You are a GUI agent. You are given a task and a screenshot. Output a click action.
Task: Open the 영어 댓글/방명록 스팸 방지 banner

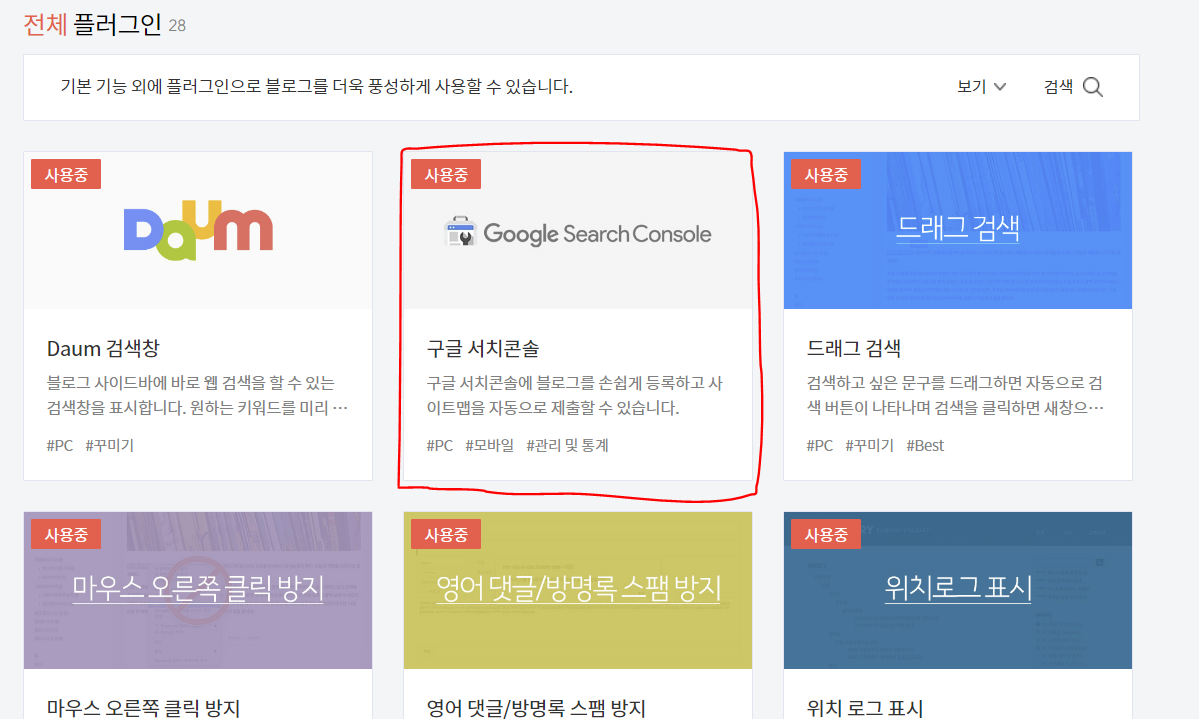578,590
